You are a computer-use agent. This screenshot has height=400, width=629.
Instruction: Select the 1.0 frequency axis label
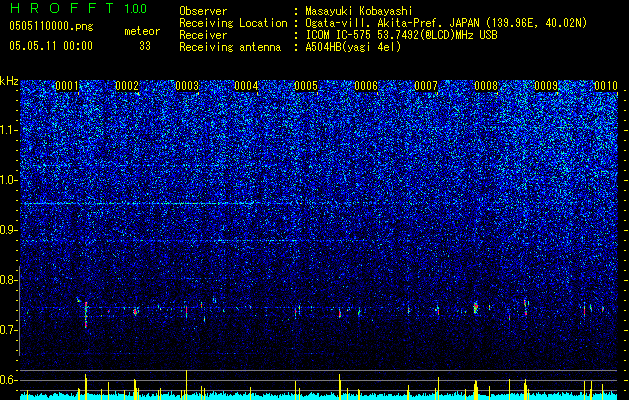[x=9, y=181]
